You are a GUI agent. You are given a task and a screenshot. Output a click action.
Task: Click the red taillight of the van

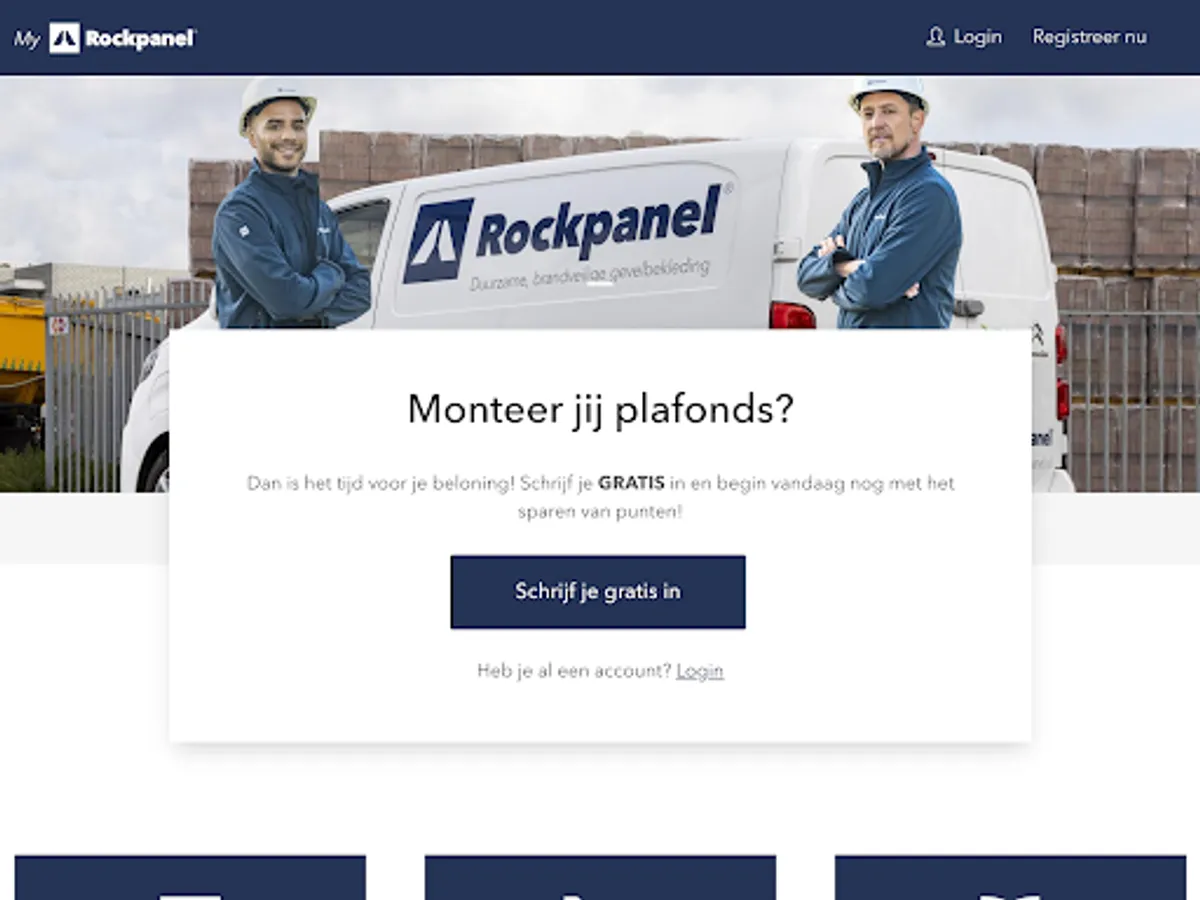click(x=792, y=315)
